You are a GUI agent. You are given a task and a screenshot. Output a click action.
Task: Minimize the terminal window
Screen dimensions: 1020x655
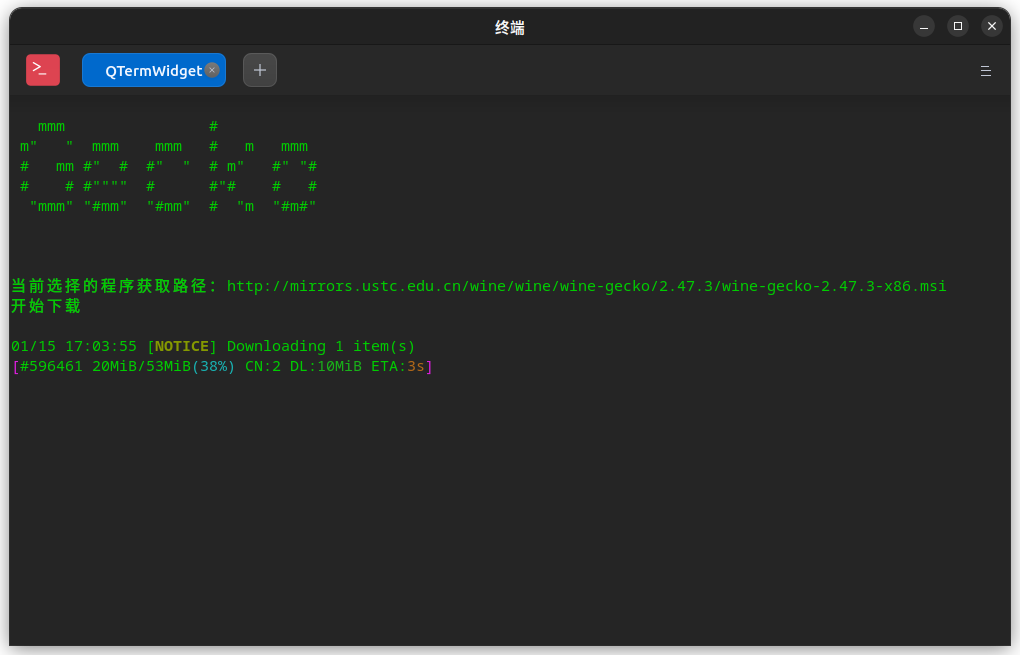point(924,26)
